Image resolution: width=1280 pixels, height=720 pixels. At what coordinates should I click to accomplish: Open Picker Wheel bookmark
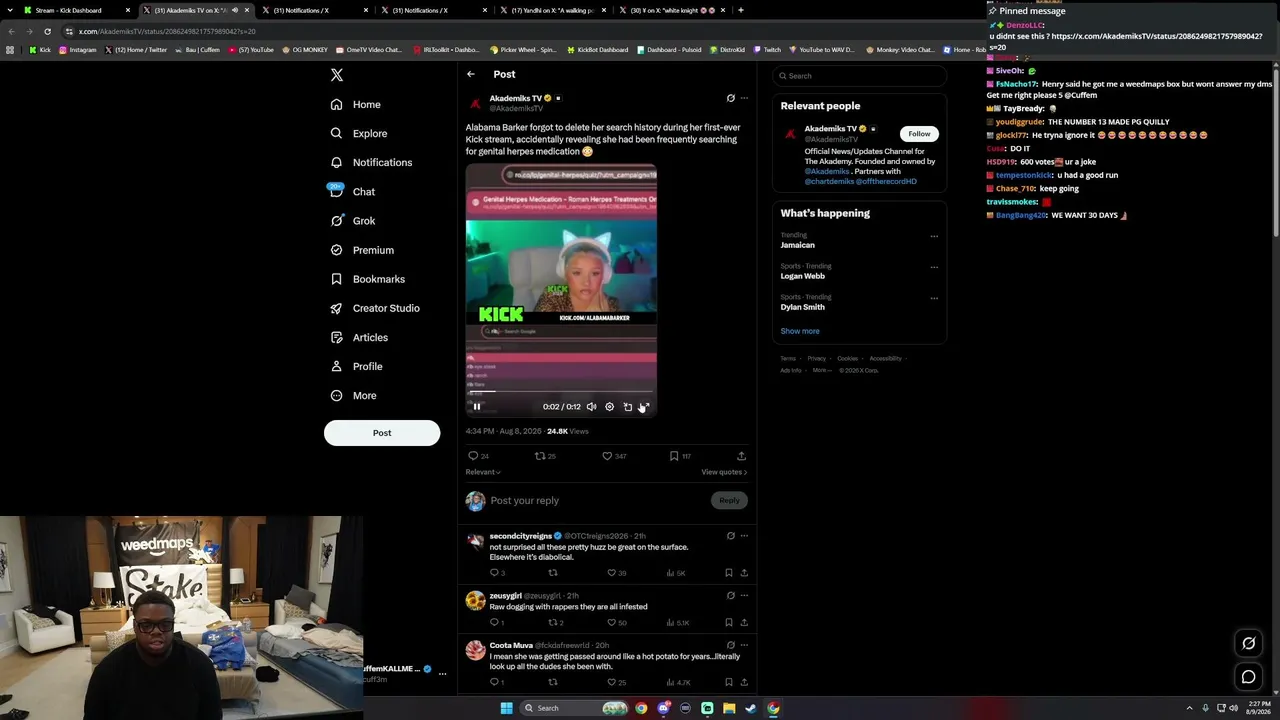click(523, 50)
